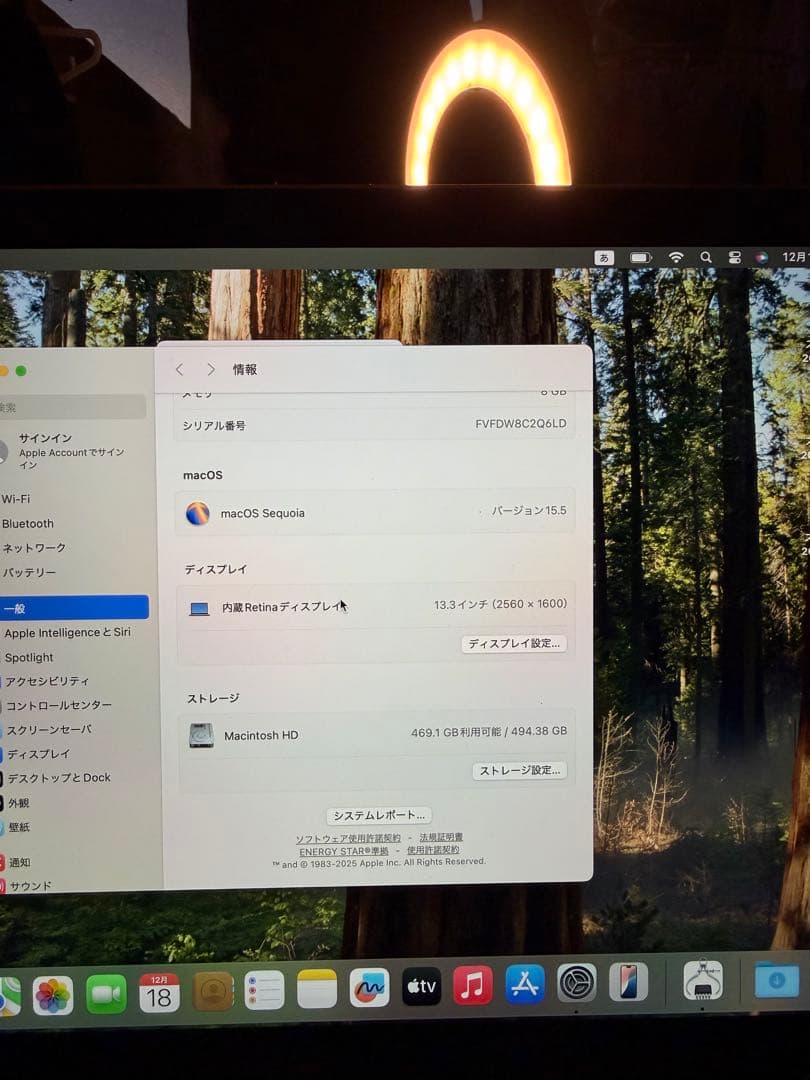Open ディスプレイ設定 (Display Settings)
This screenshot has width=810, height=1080.
pos(514,644)
